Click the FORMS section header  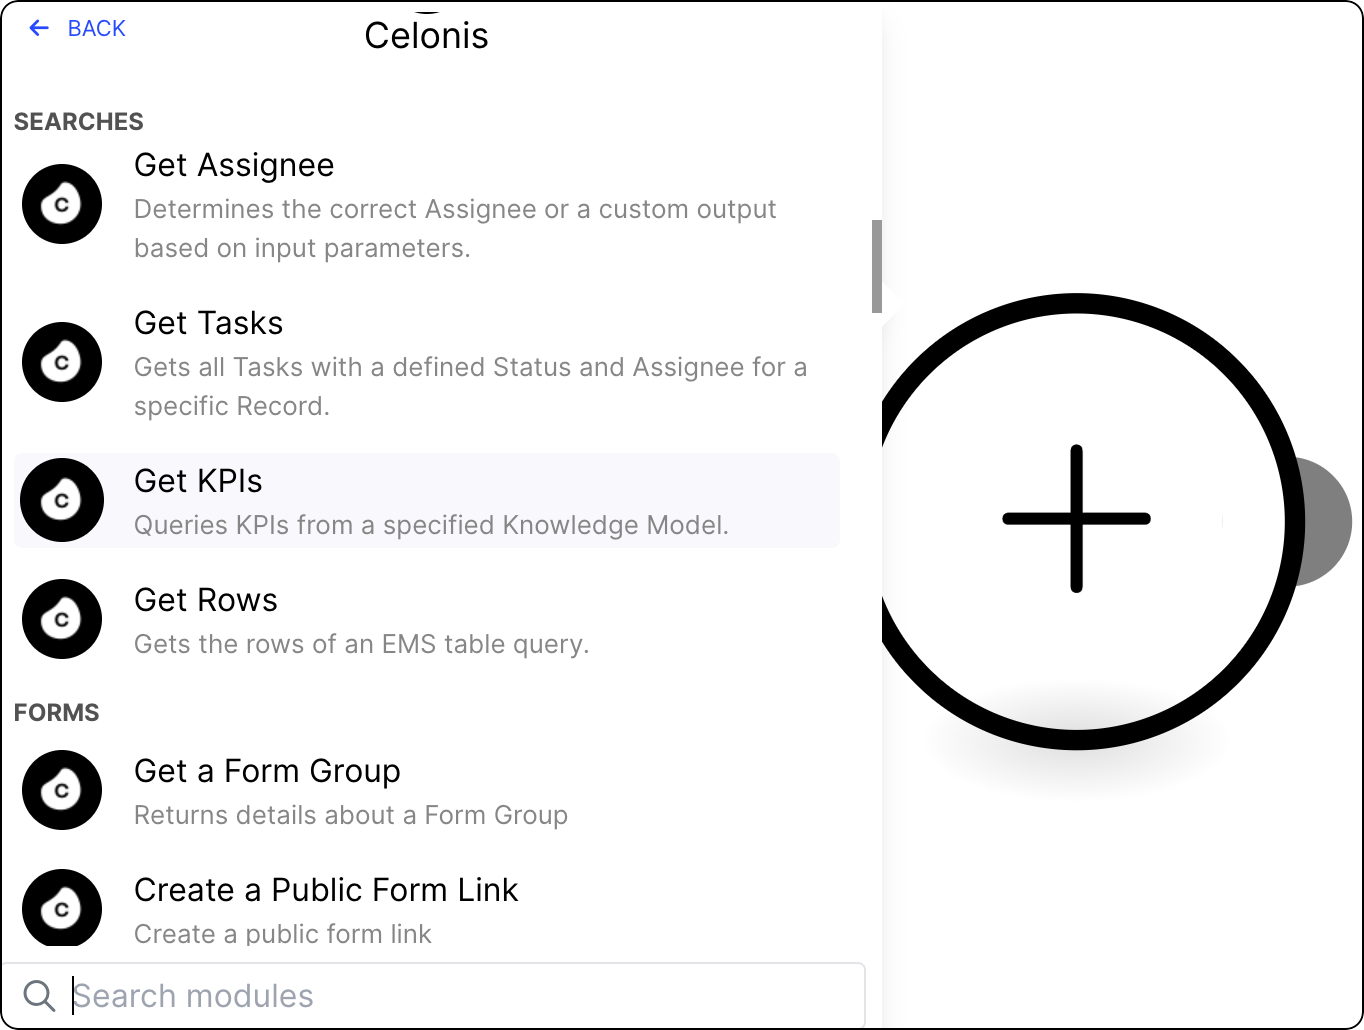coord(57,713)
